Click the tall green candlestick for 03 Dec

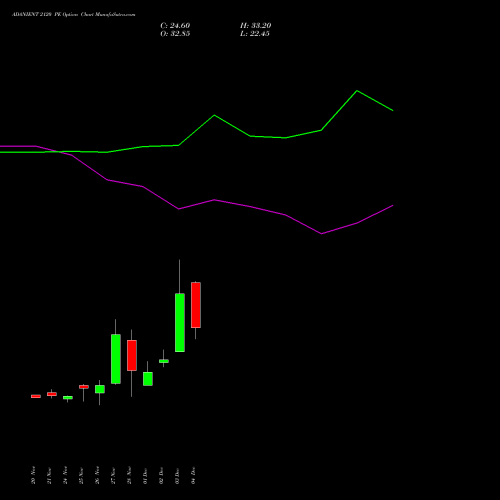click(180, 322)
